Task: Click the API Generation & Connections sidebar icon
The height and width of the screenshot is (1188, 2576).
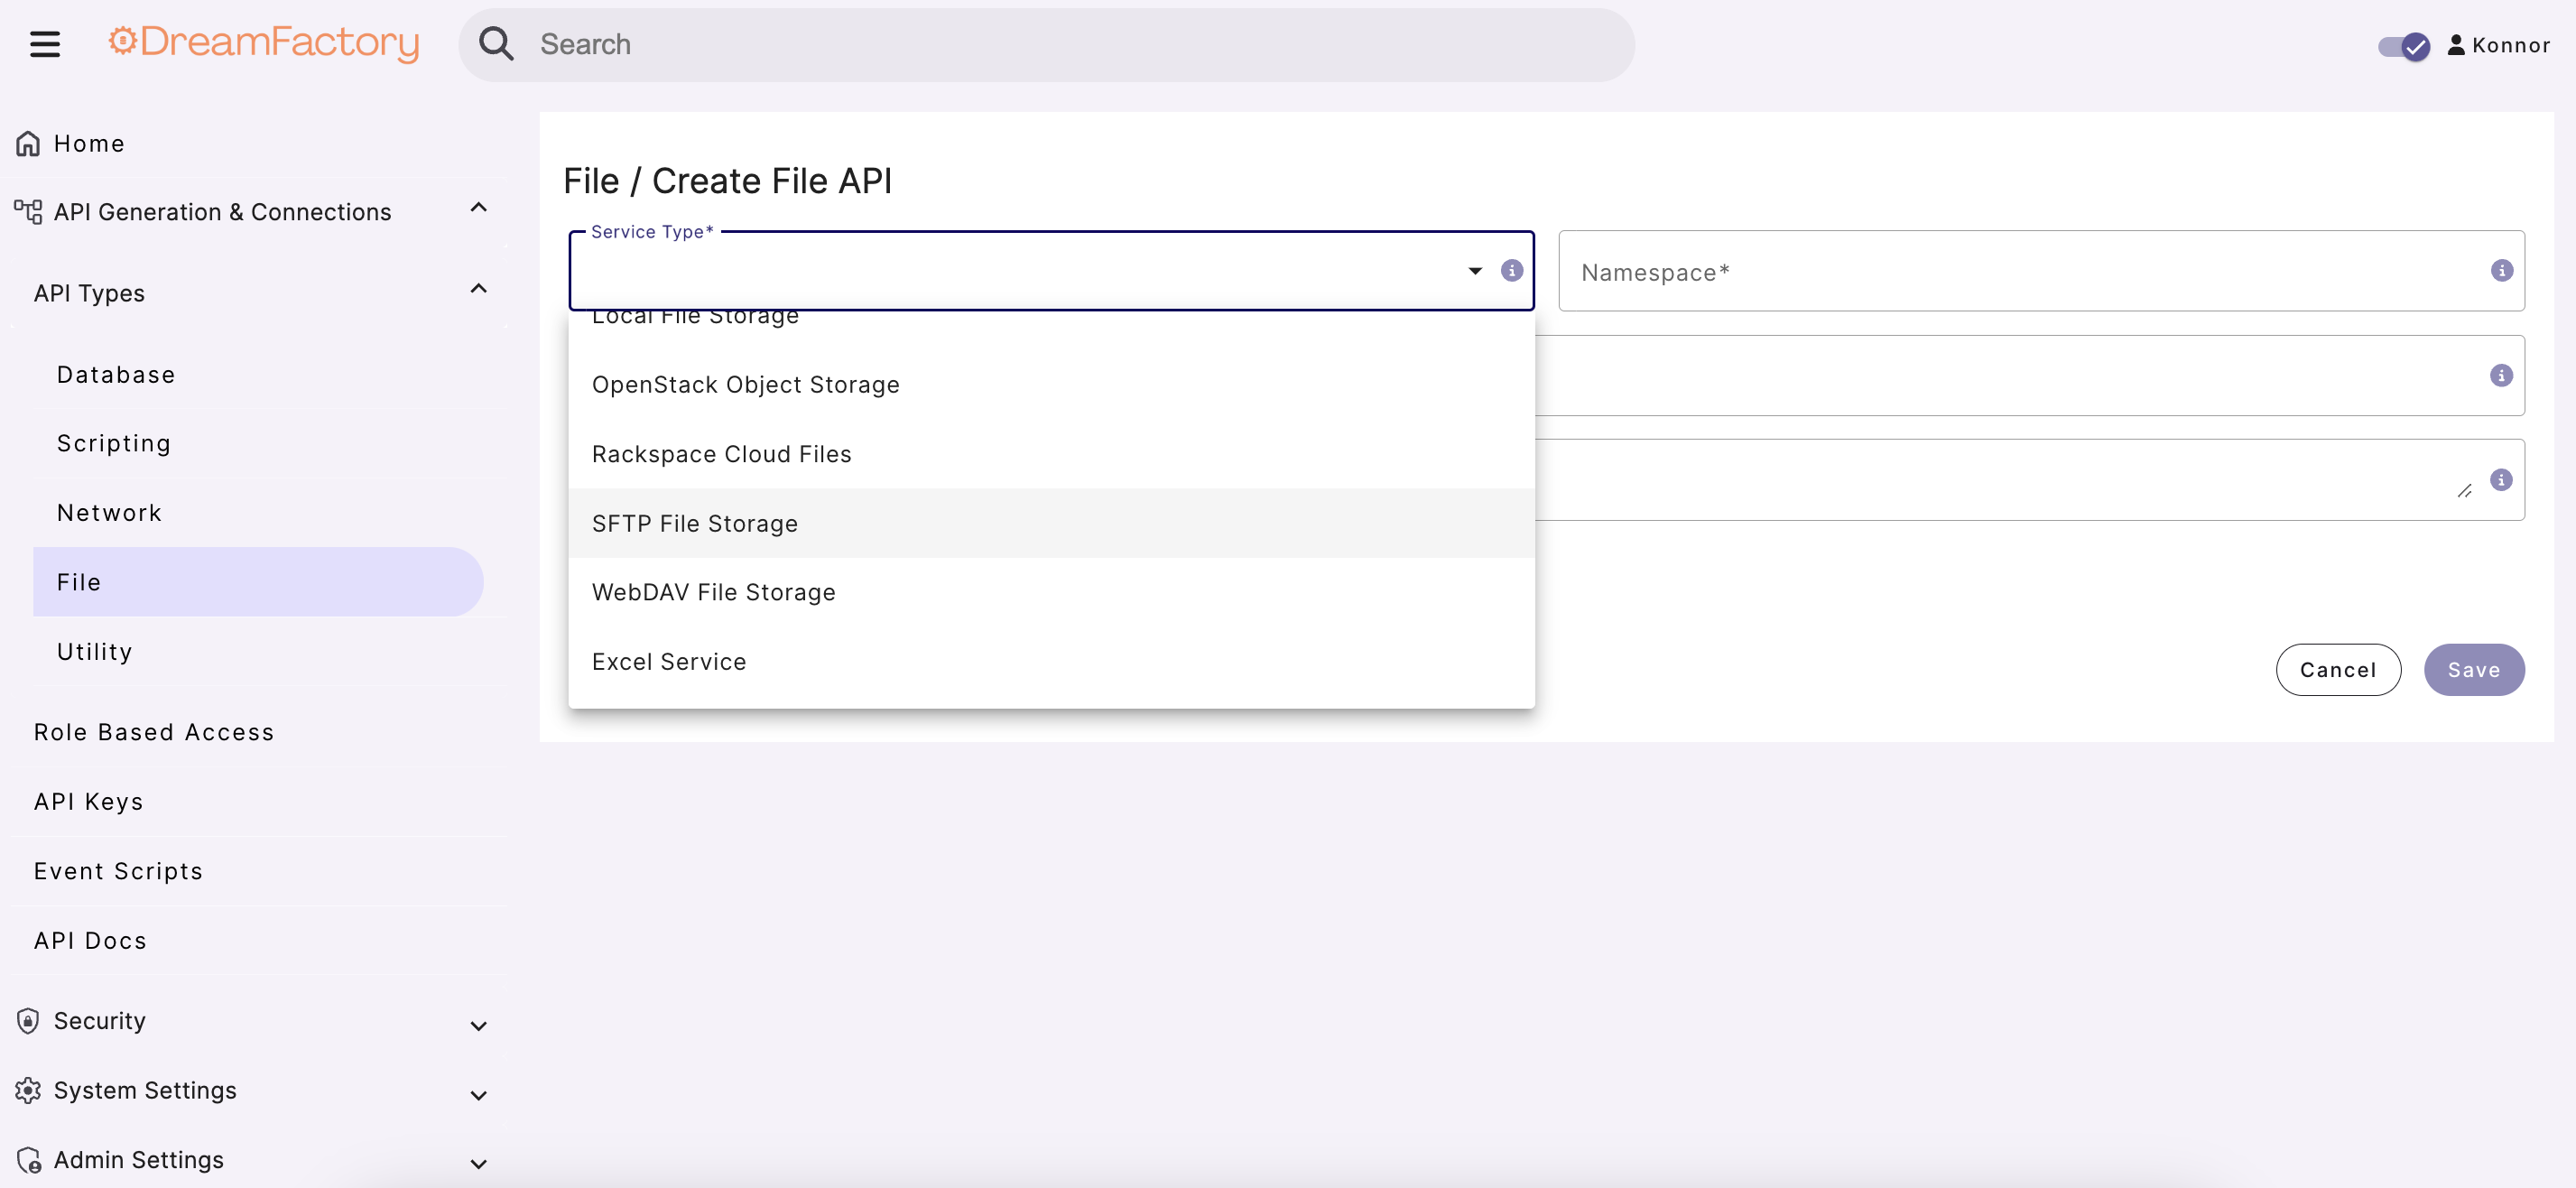Action: pyautogui.click(x=26, y=211)
